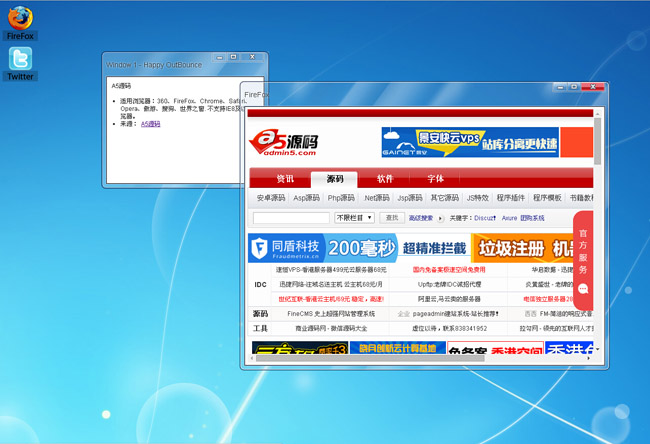Open the JS特效 category
This screenshot has height=444, width=650.
(x=478, y=198)
